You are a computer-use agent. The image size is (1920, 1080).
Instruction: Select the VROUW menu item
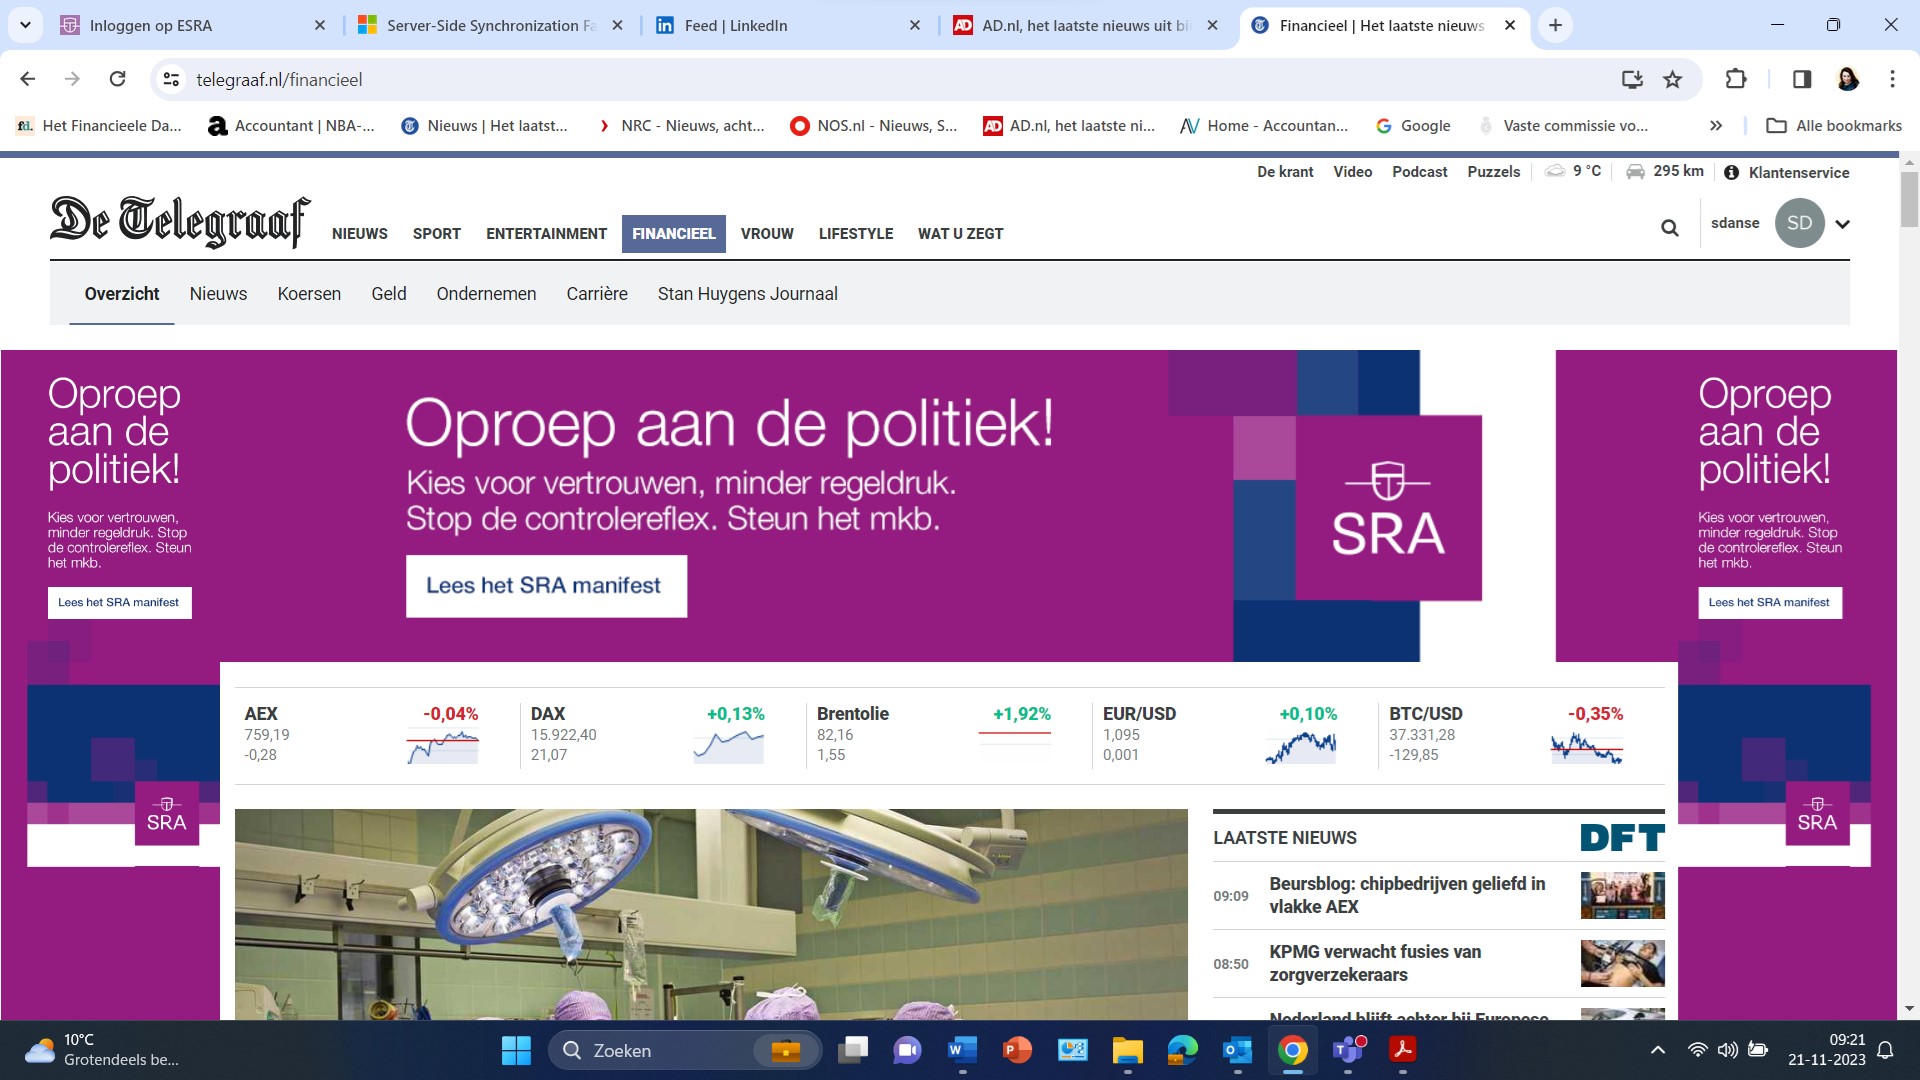pos(767,234)
